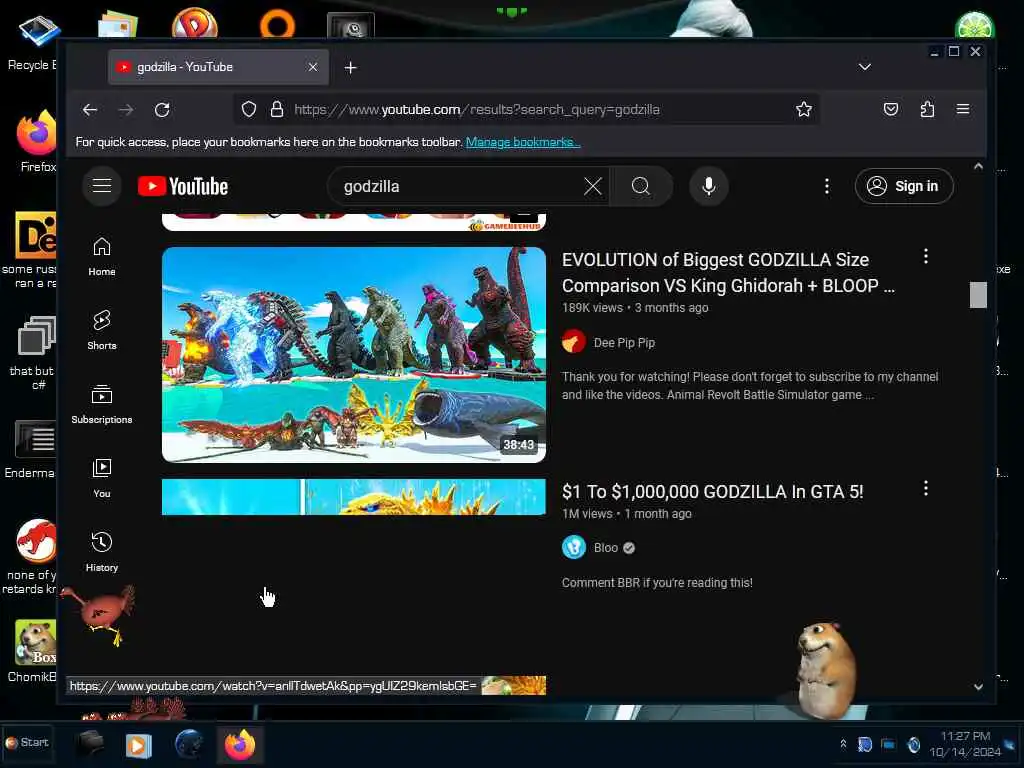The height and width of the screenshot is (768, 1024).
Task: Save page to Pocket
Action: [x=891, y=110]
